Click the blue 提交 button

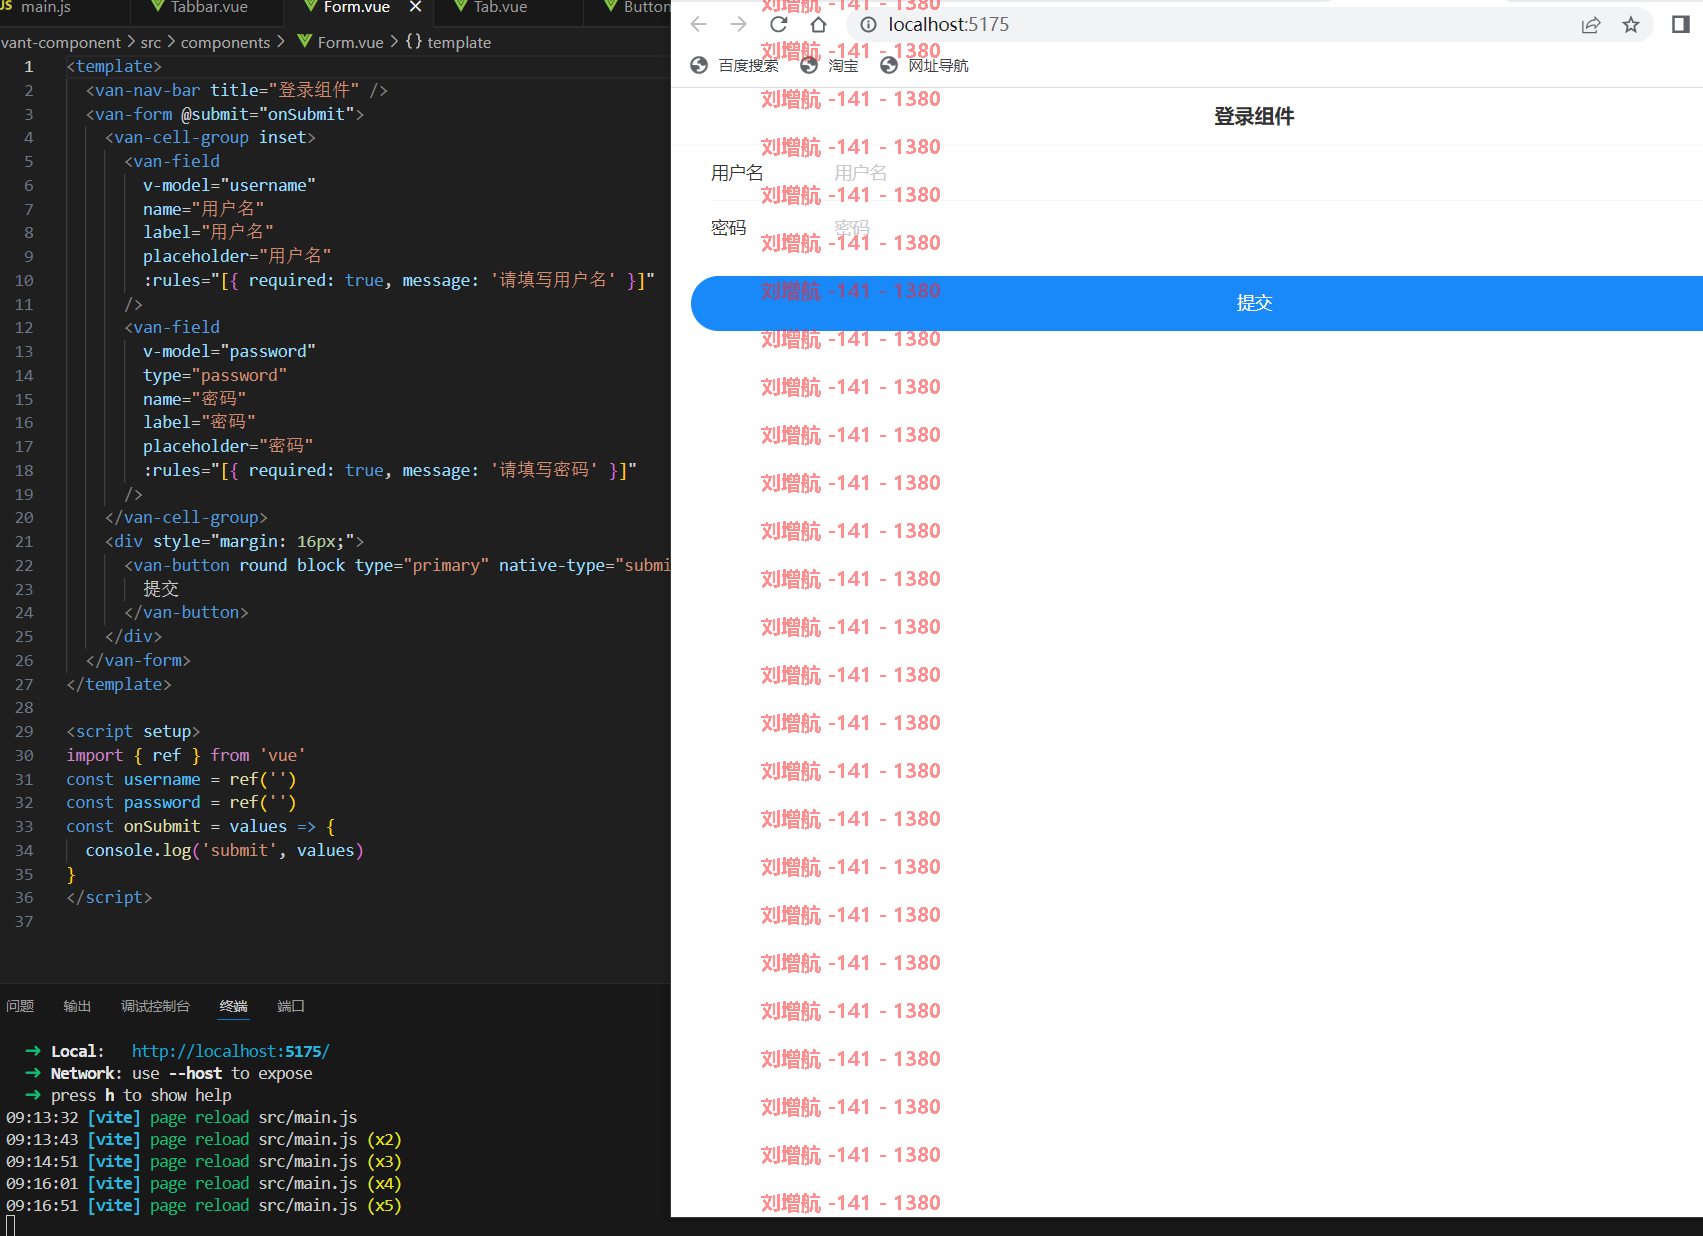[x=1197, y=303]
